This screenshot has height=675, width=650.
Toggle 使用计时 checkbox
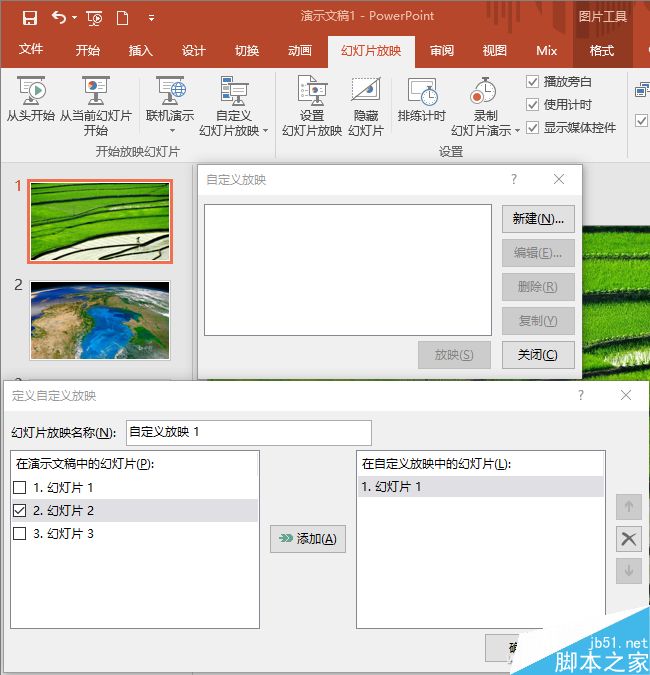pos(532,105)
